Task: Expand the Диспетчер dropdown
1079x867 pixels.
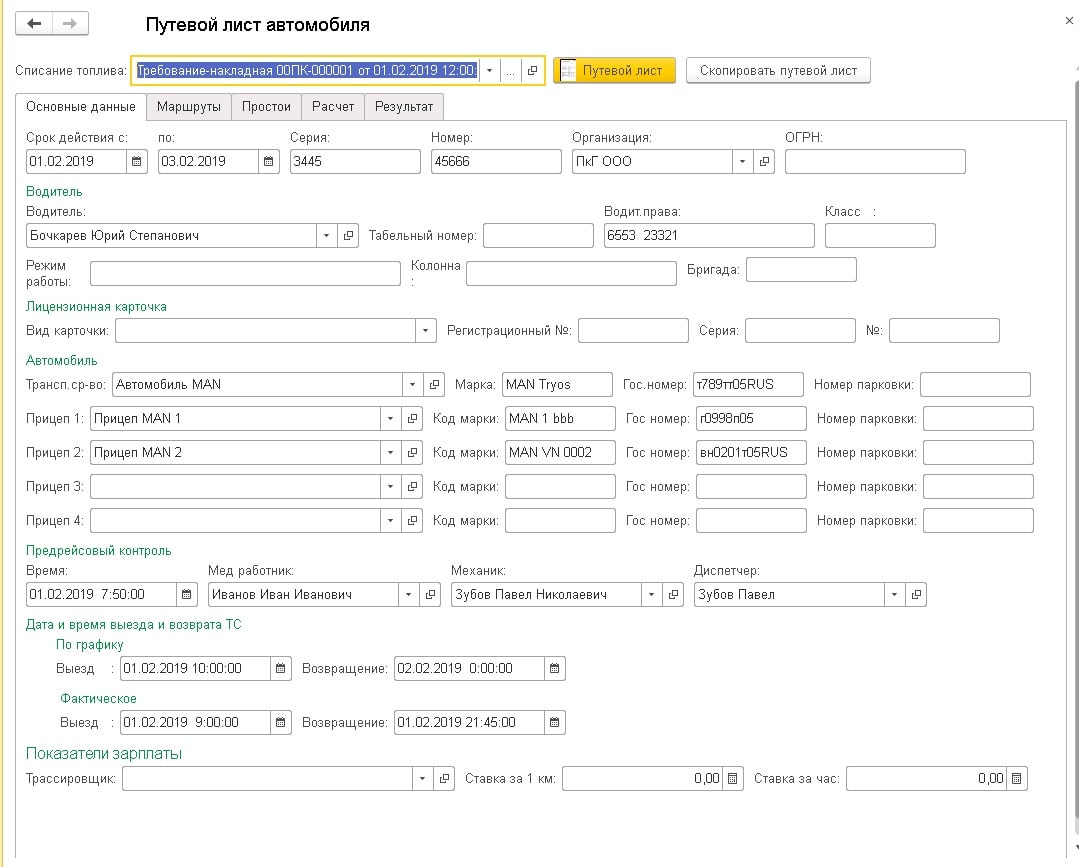Action: [895, 595]
